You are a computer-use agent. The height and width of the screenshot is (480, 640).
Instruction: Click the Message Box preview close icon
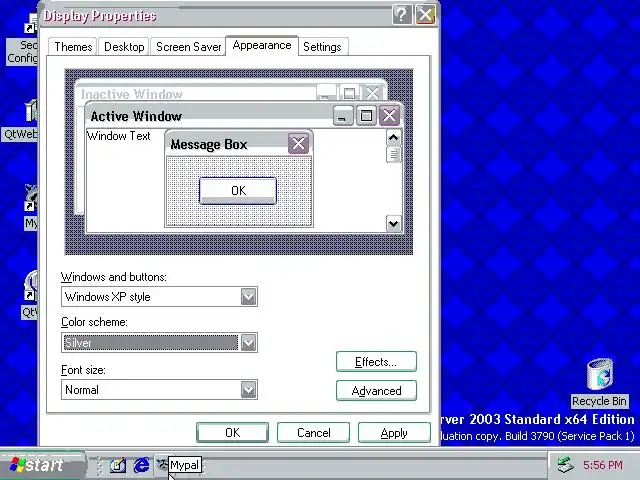298,144
